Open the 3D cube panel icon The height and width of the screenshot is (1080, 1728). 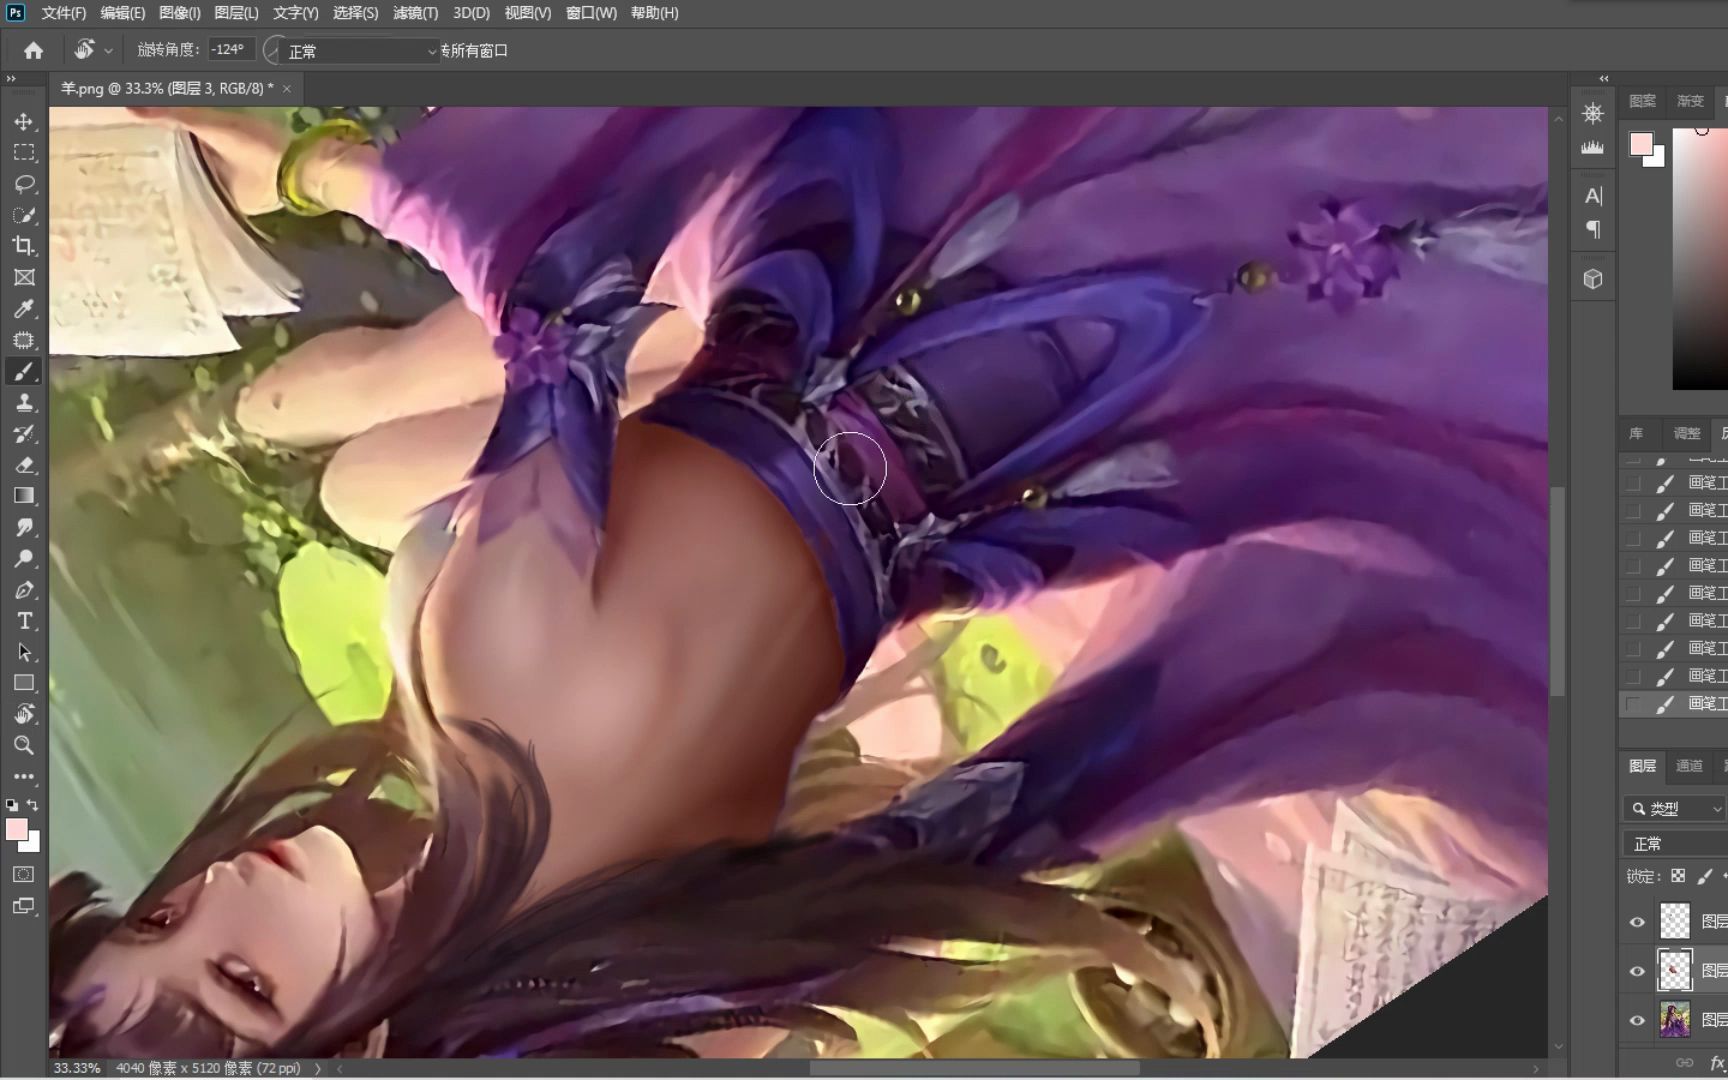pos(1593,279)
